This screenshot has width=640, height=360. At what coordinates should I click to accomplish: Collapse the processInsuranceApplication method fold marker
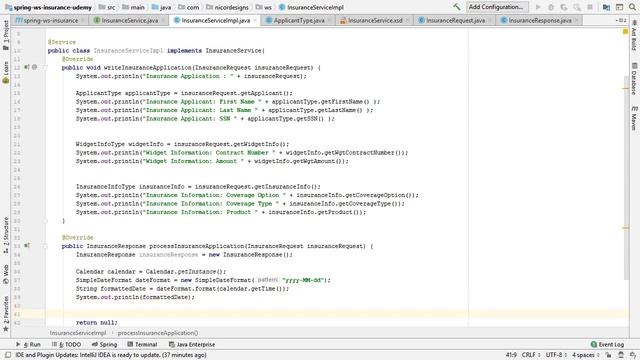45,246
